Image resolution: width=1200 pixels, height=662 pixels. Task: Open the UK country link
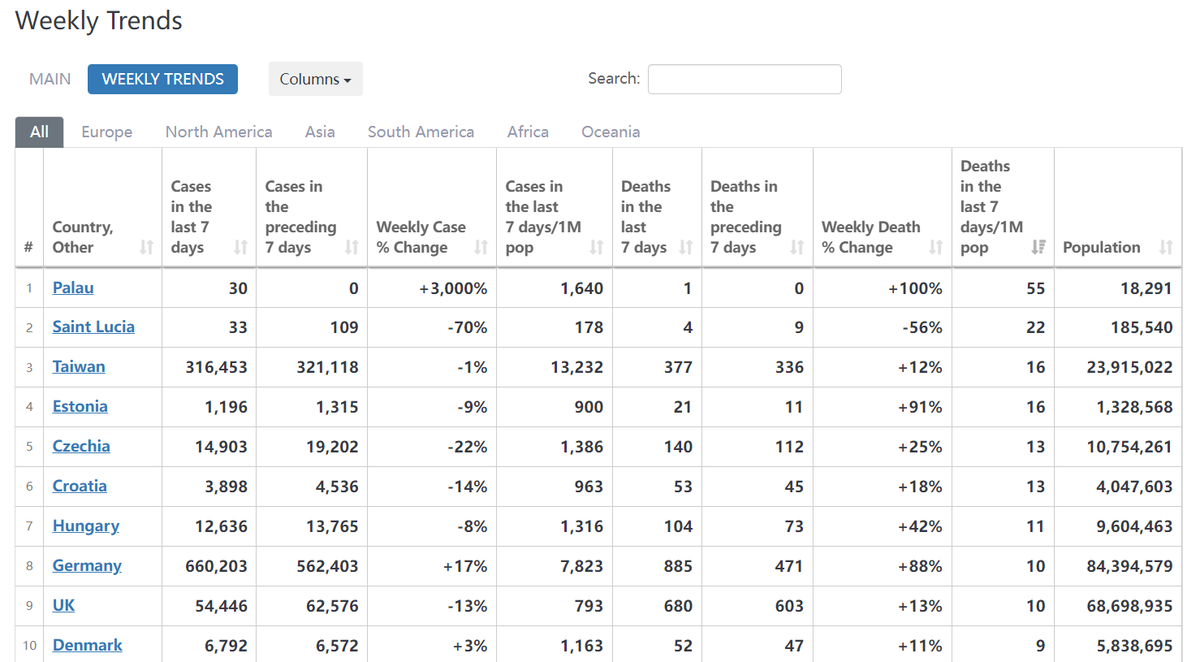[x=63, y=605]
